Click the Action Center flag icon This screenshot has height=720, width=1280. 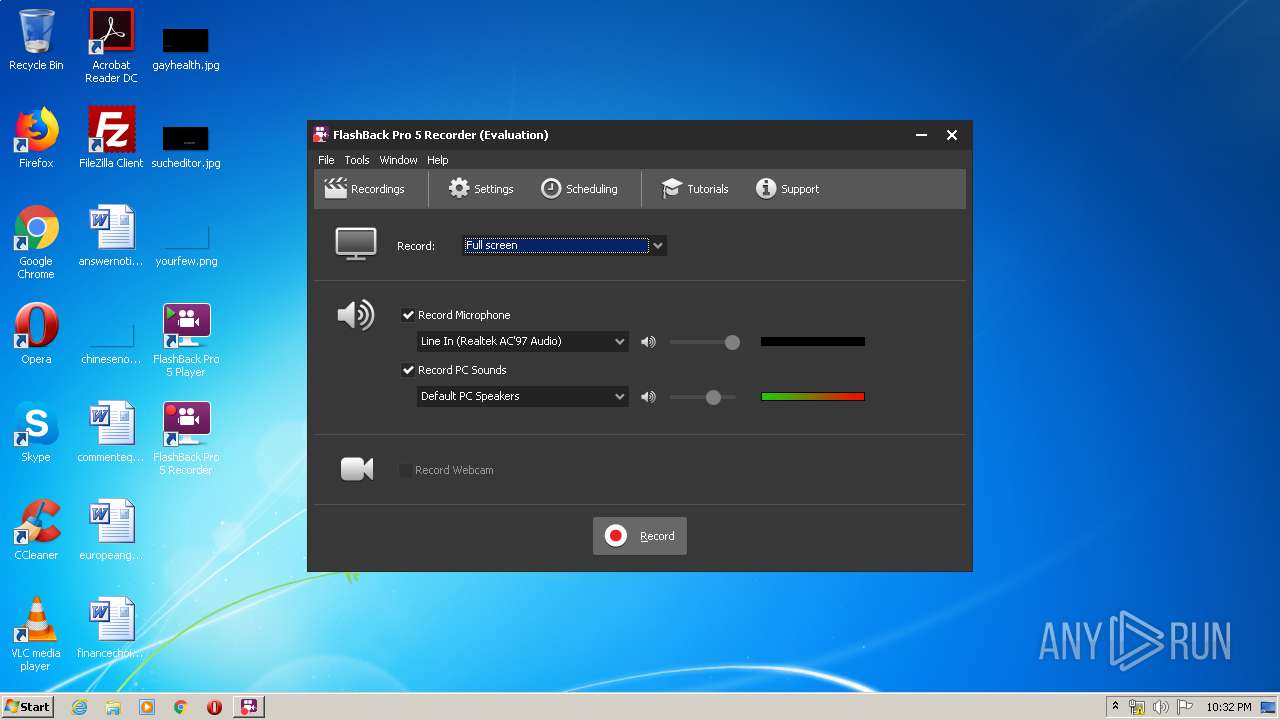(x=1184, y=707)
